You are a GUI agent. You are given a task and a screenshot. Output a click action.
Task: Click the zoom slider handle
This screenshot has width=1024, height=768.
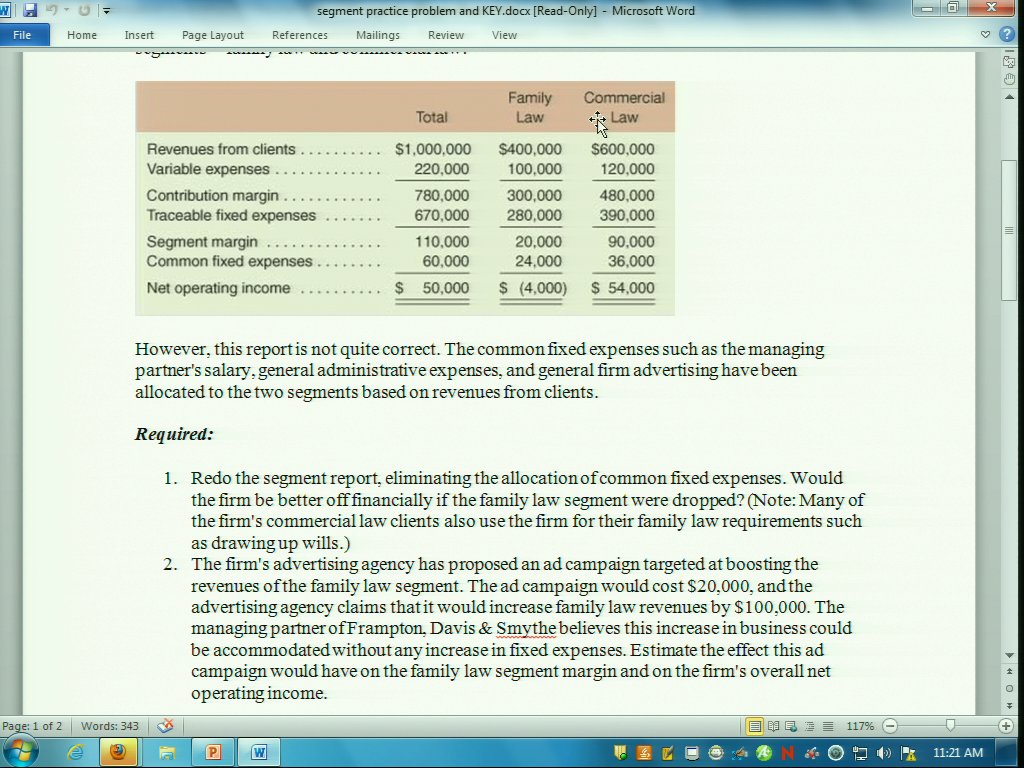click(x=950, y=726)
